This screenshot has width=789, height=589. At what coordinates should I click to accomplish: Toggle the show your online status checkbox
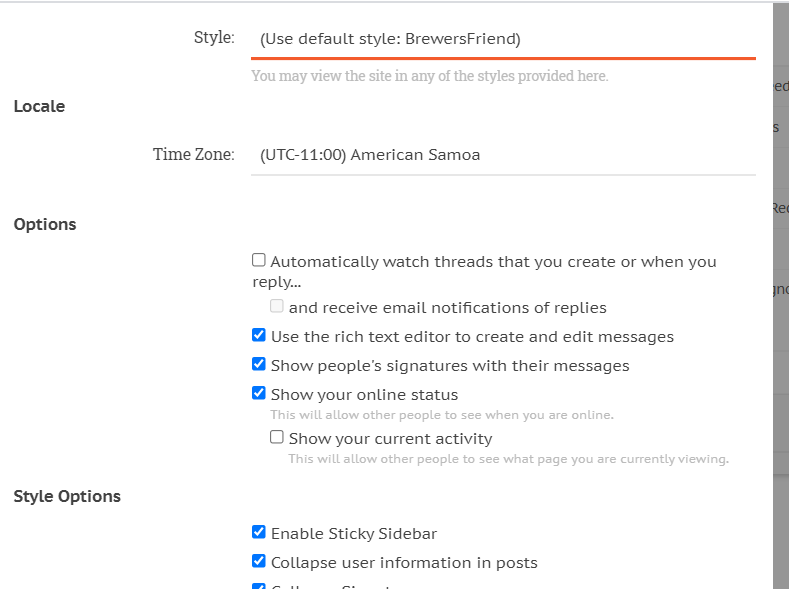click(x=259, y=394)
